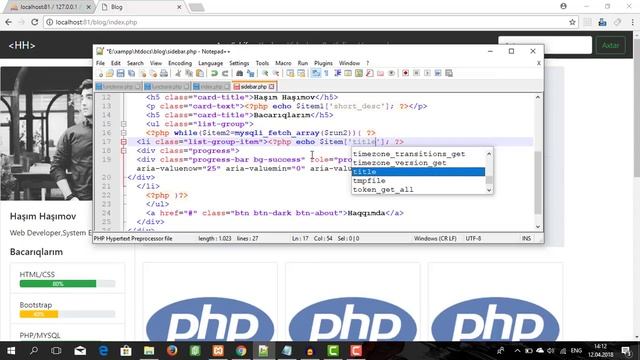This screenshot has width=640, height=360.
Task: Click the Copy toolbar icon
Action: (x=189, y=73)
